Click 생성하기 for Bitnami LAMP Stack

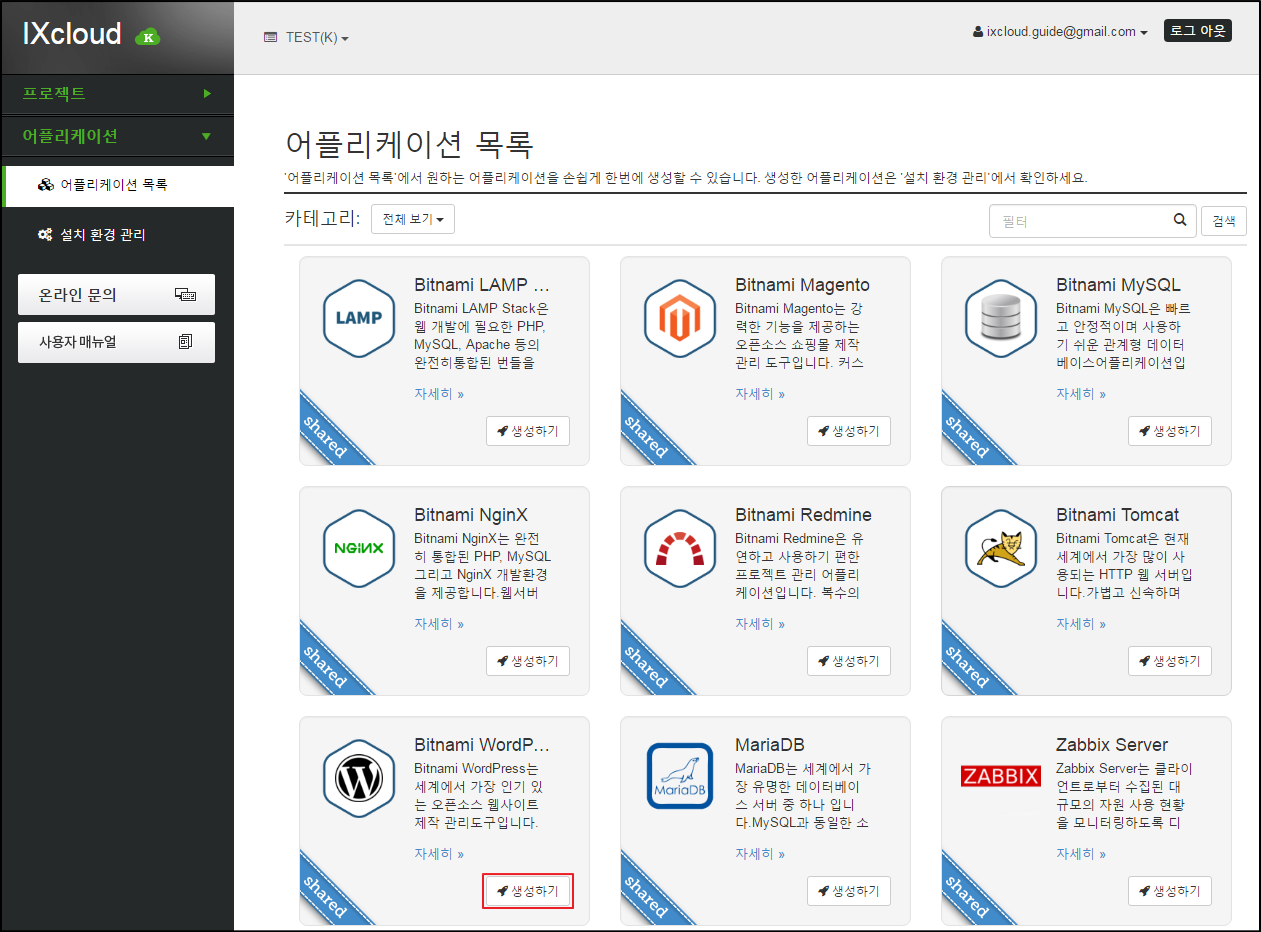[528, 431]
